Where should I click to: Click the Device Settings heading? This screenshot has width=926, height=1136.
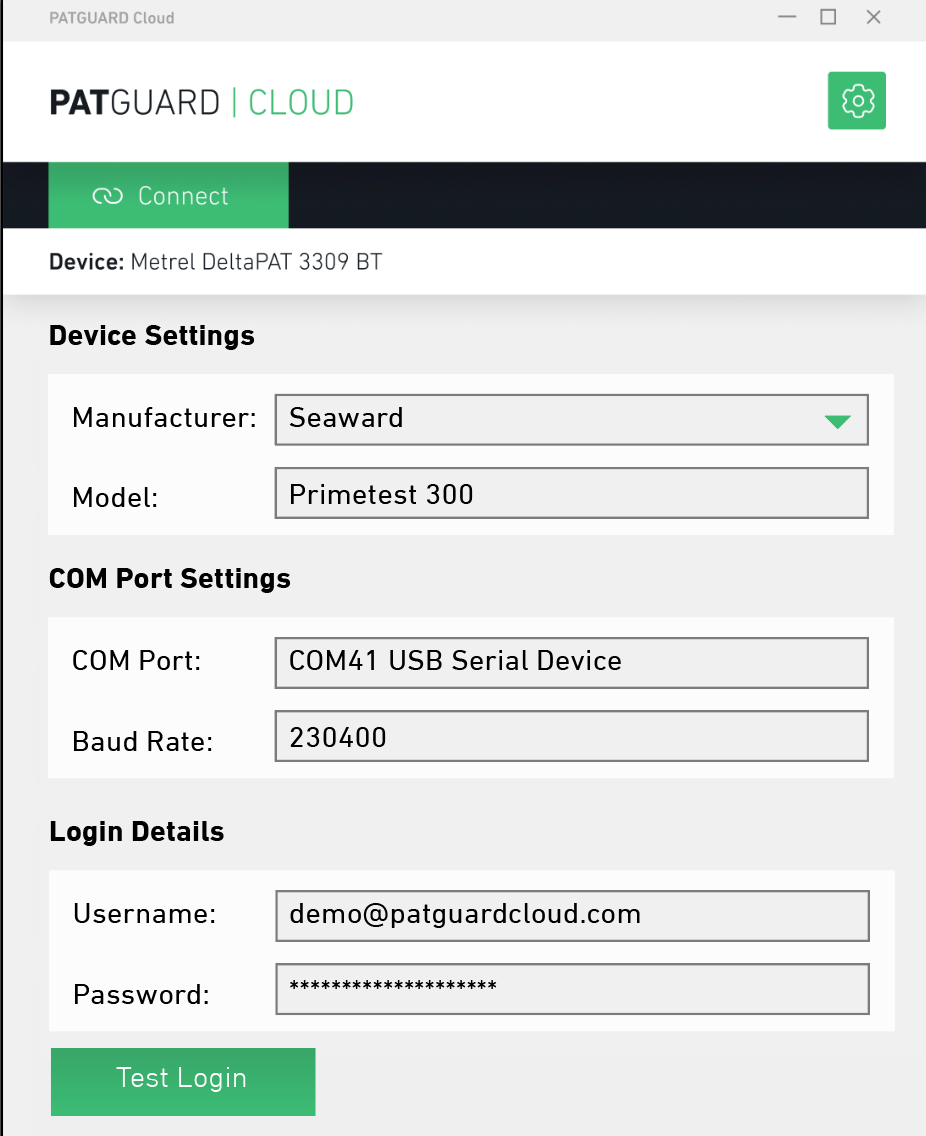pos(151,335)
